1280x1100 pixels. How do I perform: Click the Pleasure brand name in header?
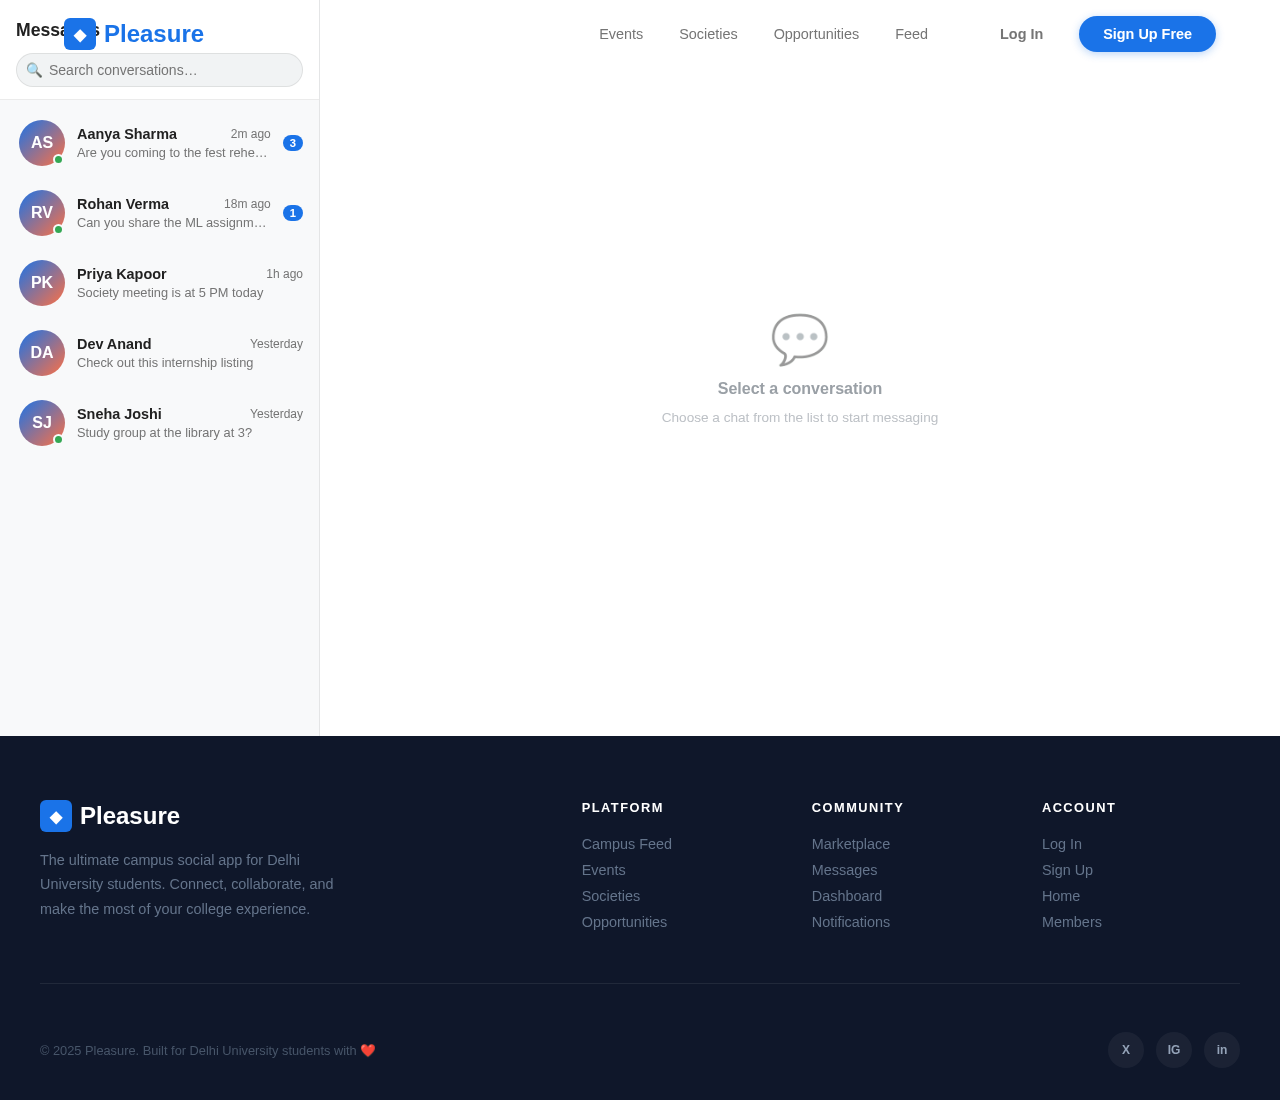[x=154, y=34]
